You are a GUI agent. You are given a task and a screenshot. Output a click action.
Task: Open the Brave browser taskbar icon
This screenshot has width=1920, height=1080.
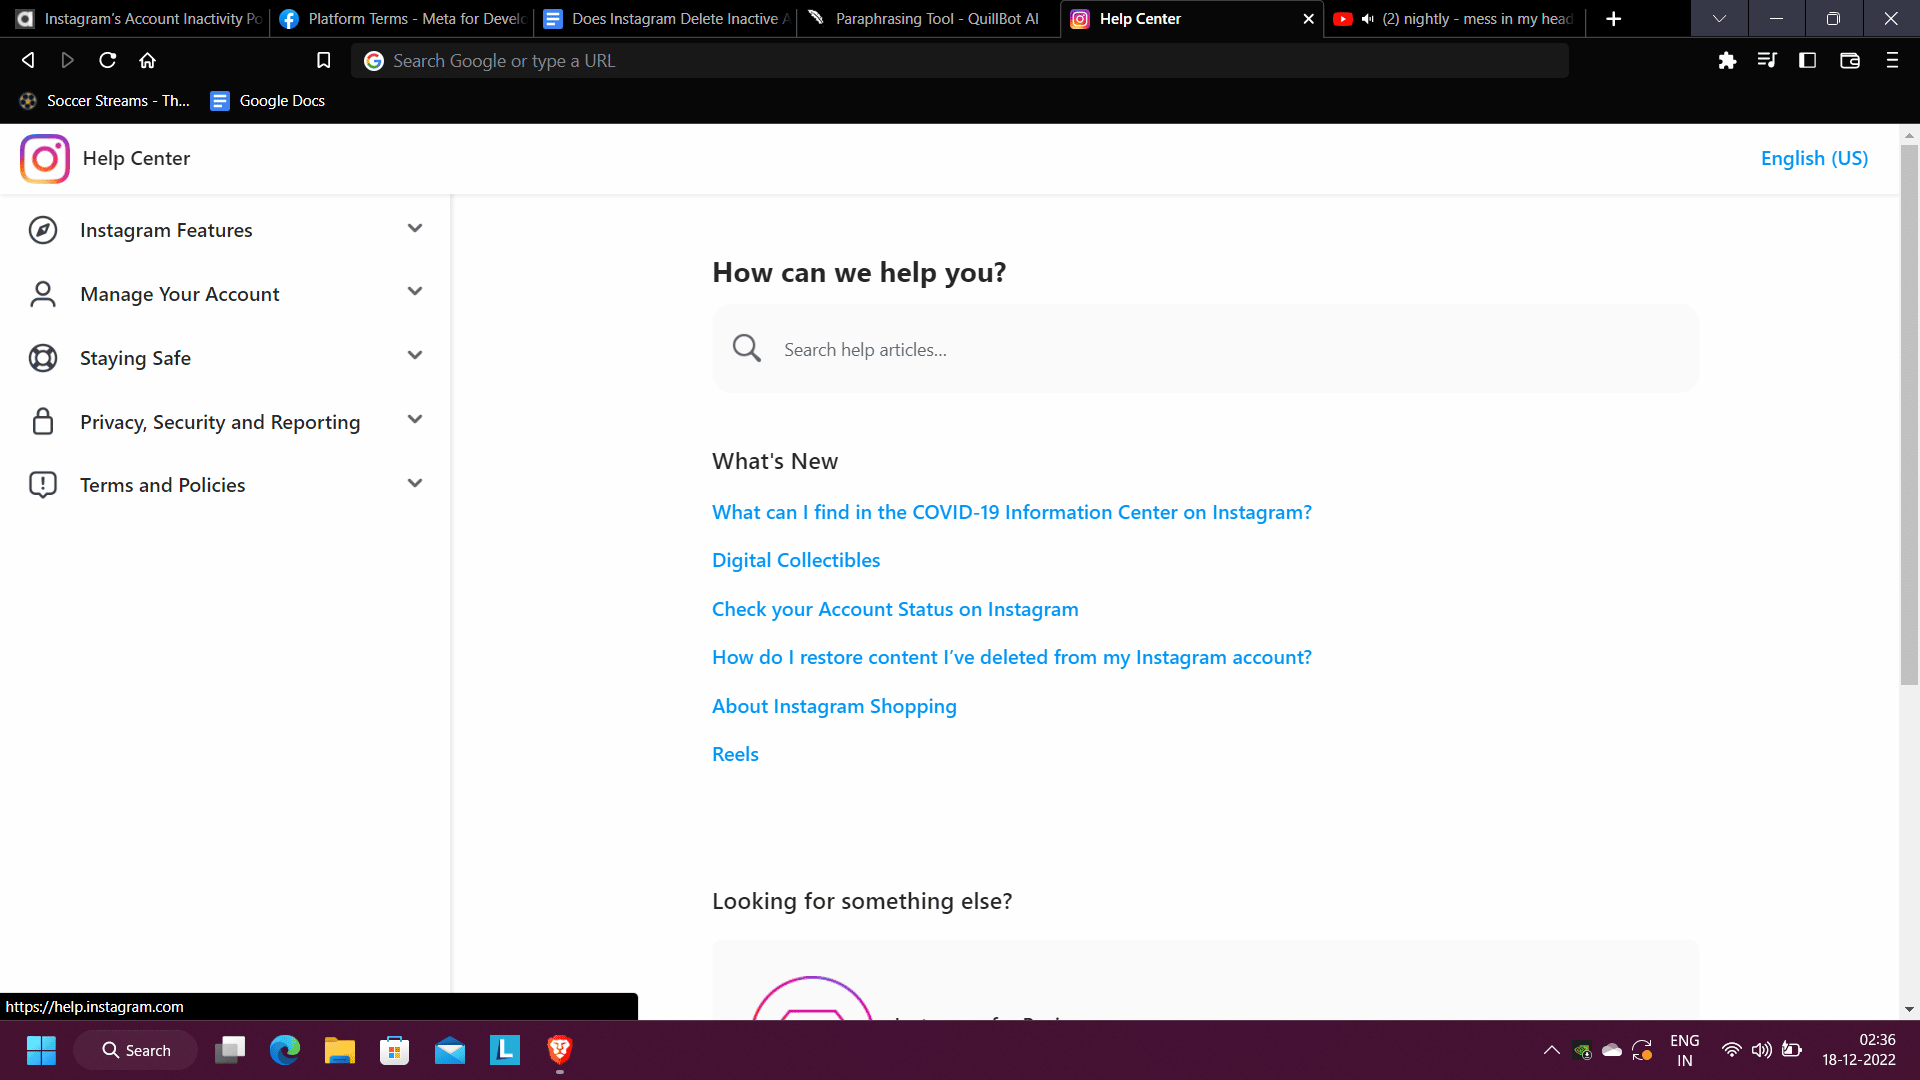tap(559, 1050)
